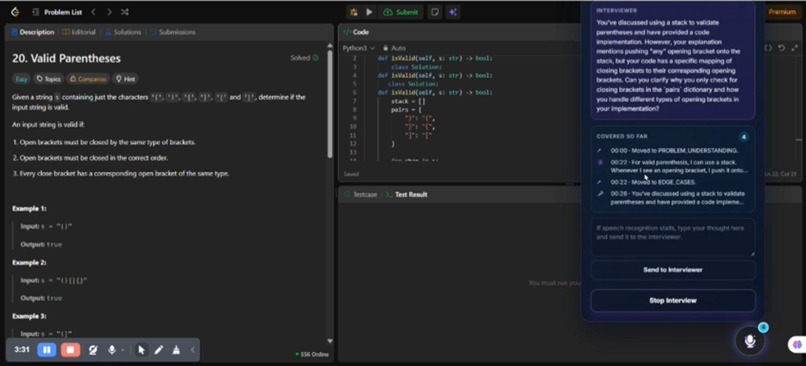
Task: Select the highlighter eraser tool
Action: 176,350
